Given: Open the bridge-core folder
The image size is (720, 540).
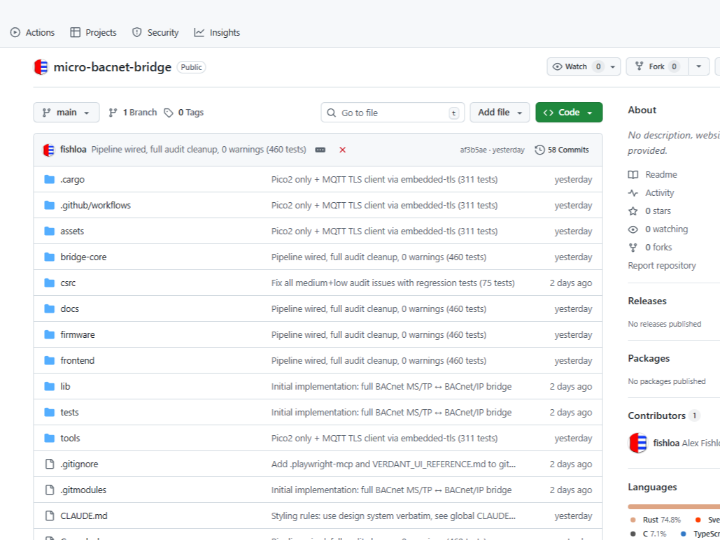Looking at the screenshot, I should [83, 257].
